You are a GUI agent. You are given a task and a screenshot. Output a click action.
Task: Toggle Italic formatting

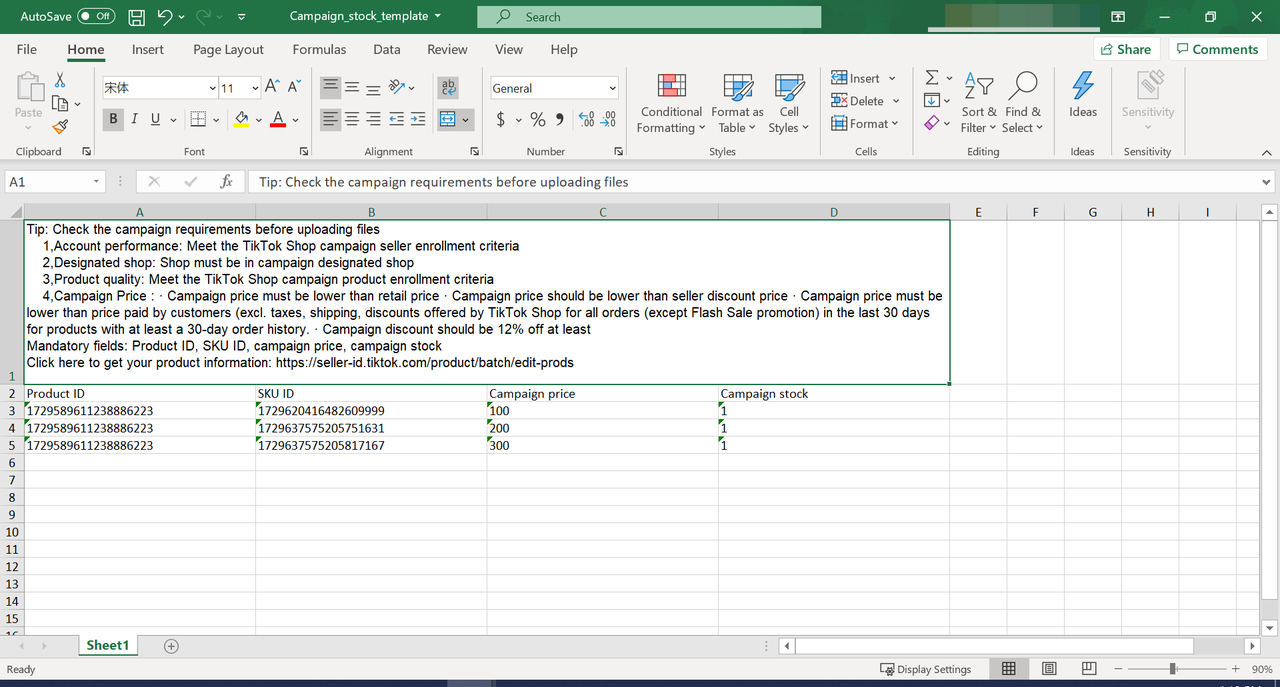click(134, 119)
